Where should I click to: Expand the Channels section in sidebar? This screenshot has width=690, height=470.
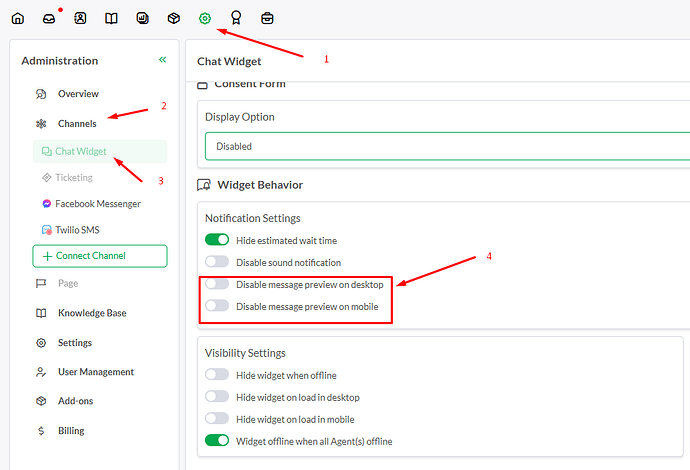77,124
